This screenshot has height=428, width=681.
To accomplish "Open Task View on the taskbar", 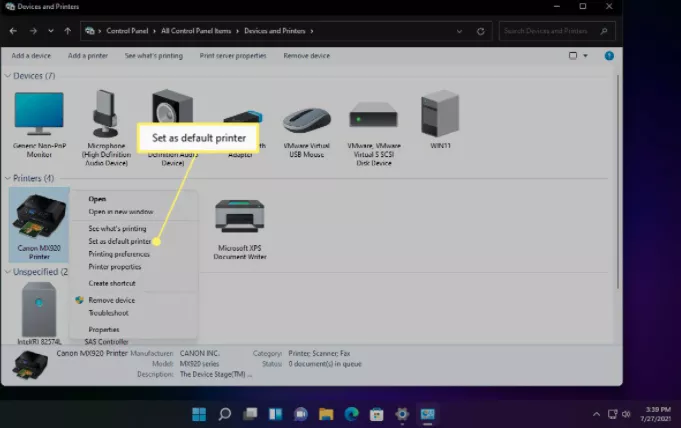I will pos(250,414).
